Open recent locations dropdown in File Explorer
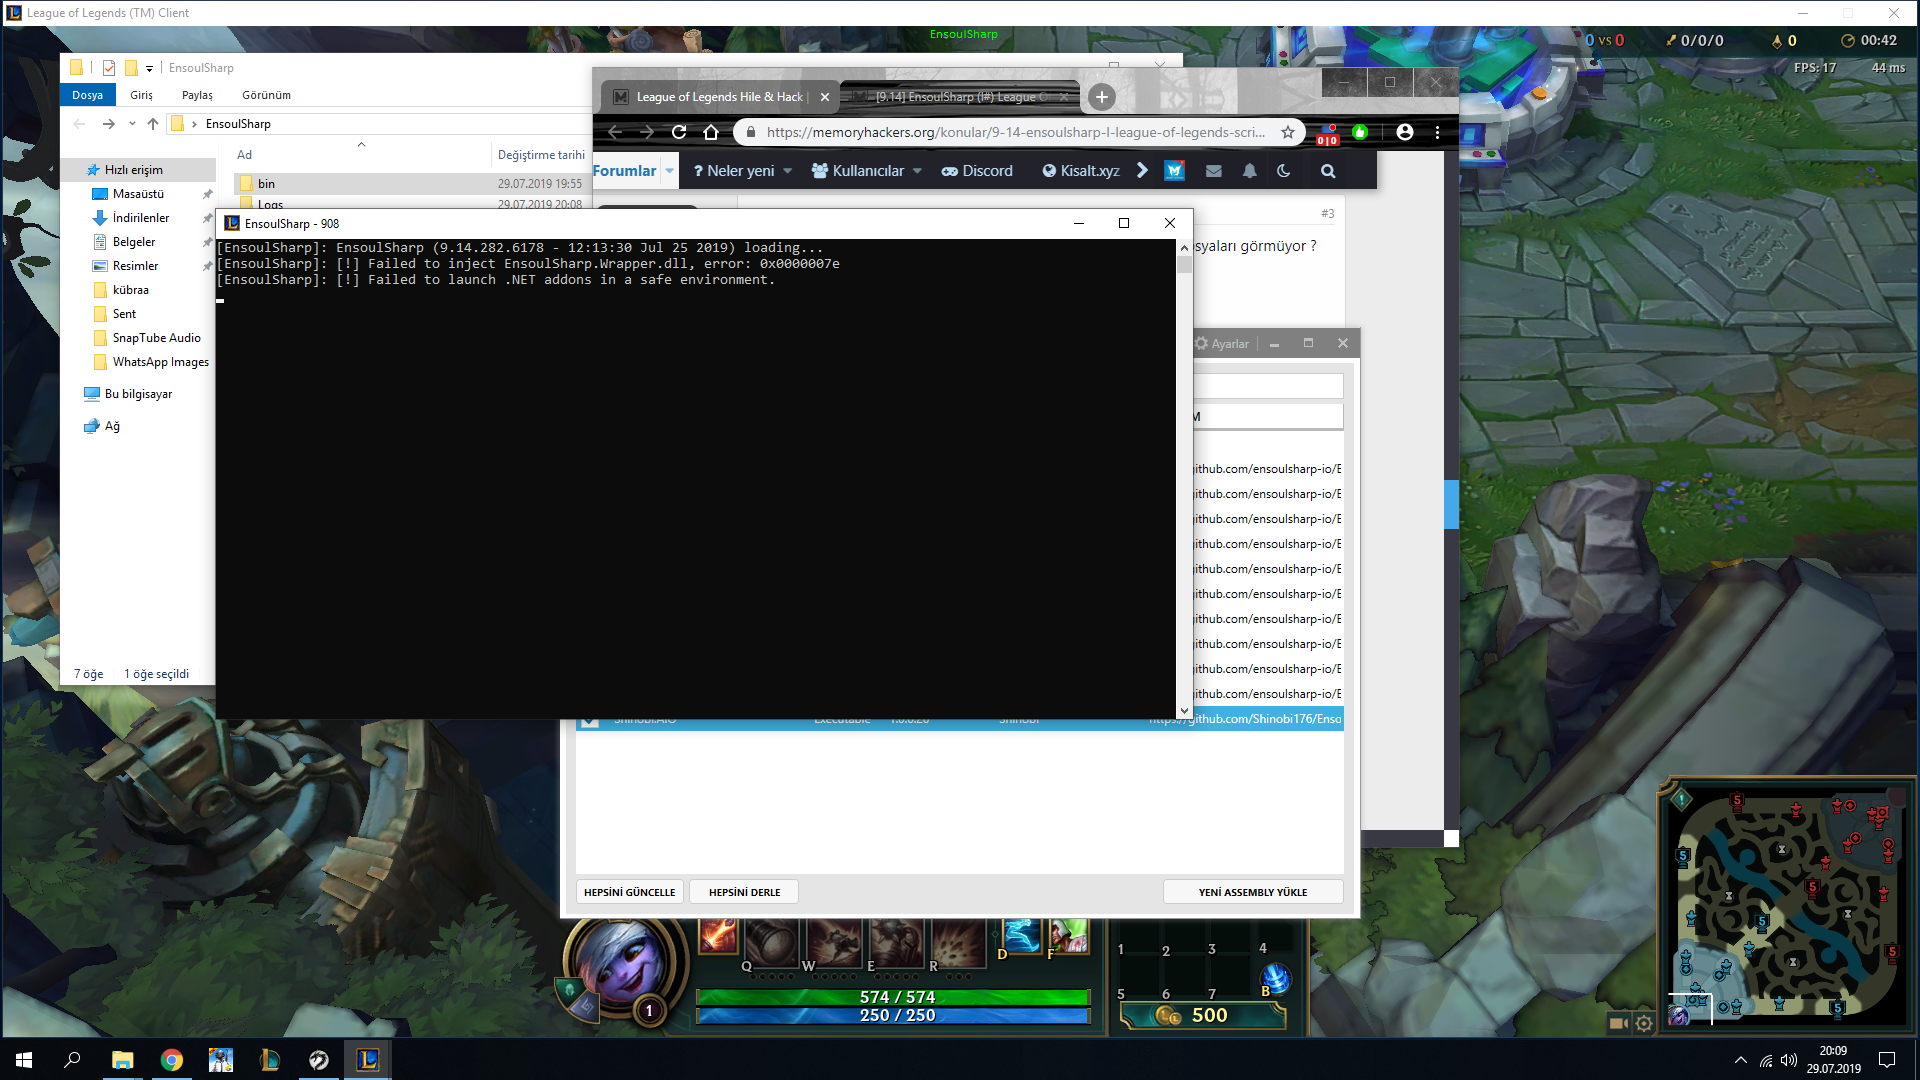This screenshot has height=1080, width=1920. coord(132,124)
